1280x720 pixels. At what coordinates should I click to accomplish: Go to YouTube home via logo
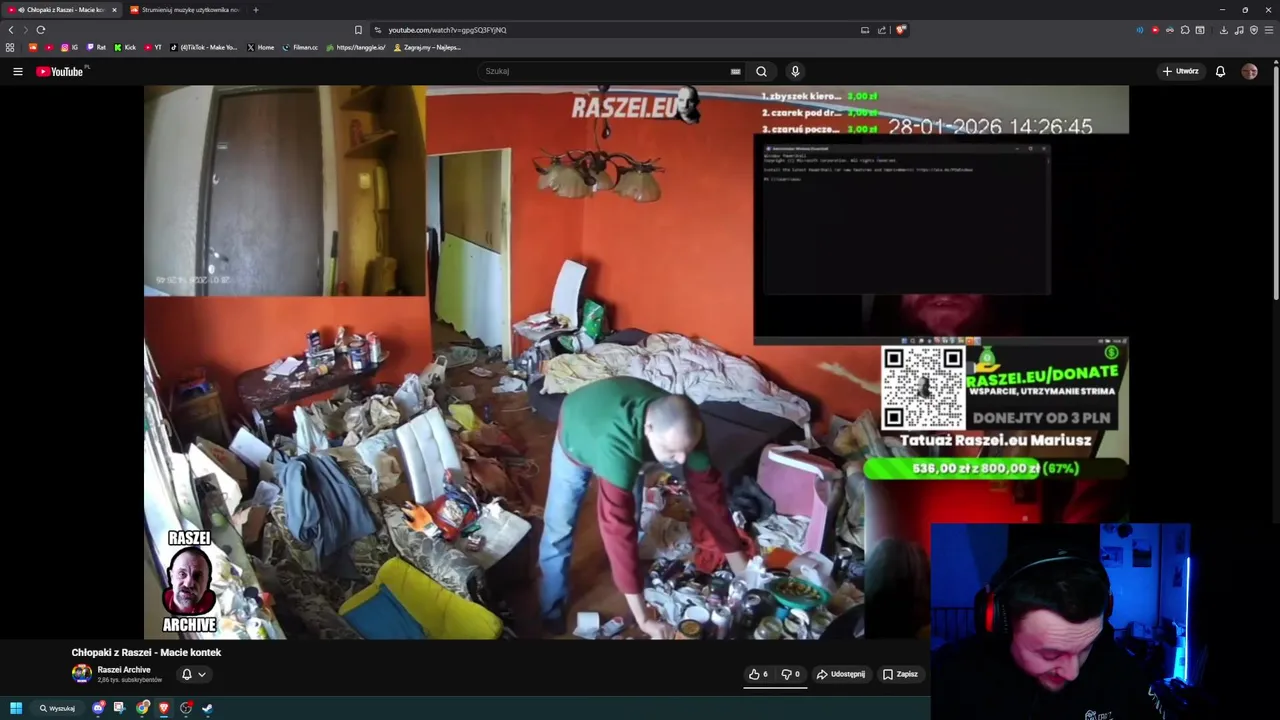60,71
